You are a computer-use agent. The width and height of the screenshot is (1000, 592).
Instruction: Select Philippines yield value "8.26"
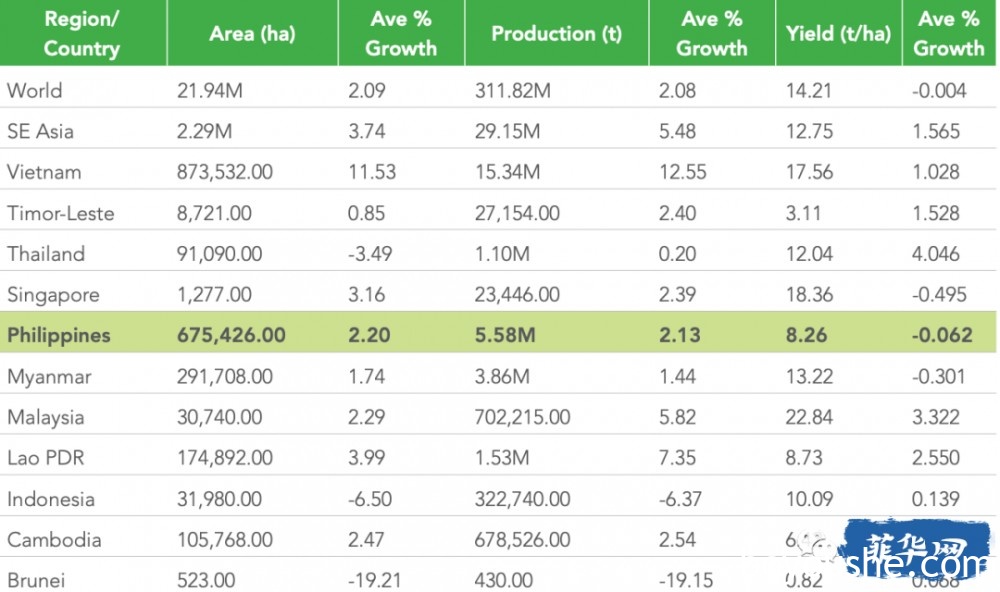tap(806, 336)
